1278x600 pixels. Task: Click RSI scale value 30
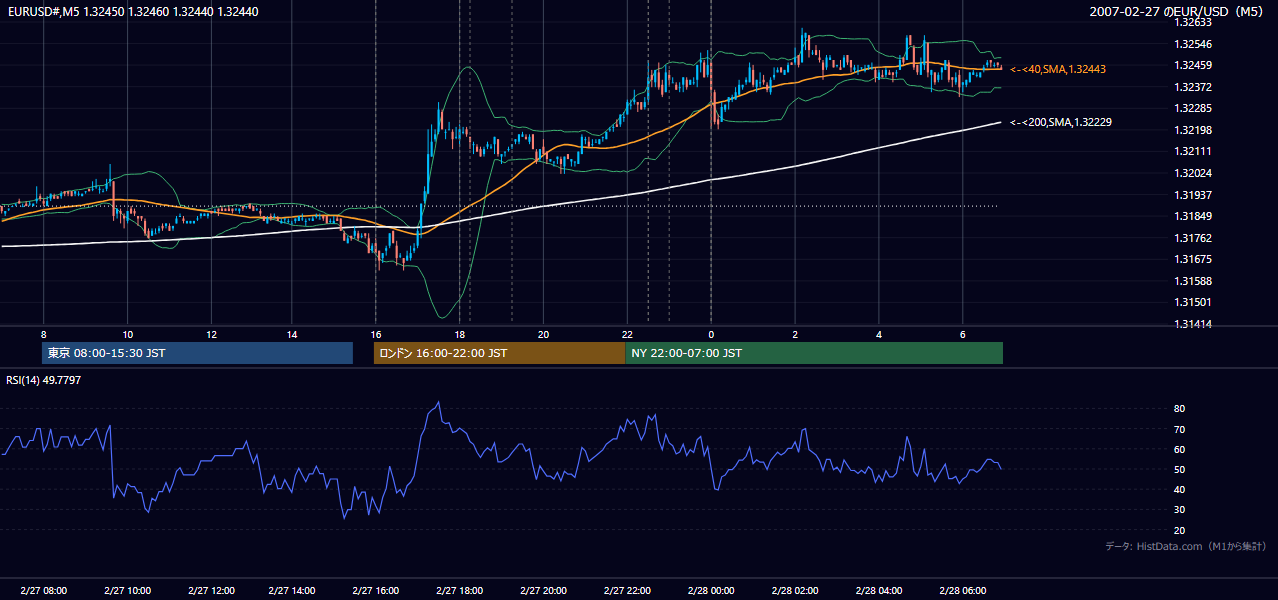(1179, 510)
